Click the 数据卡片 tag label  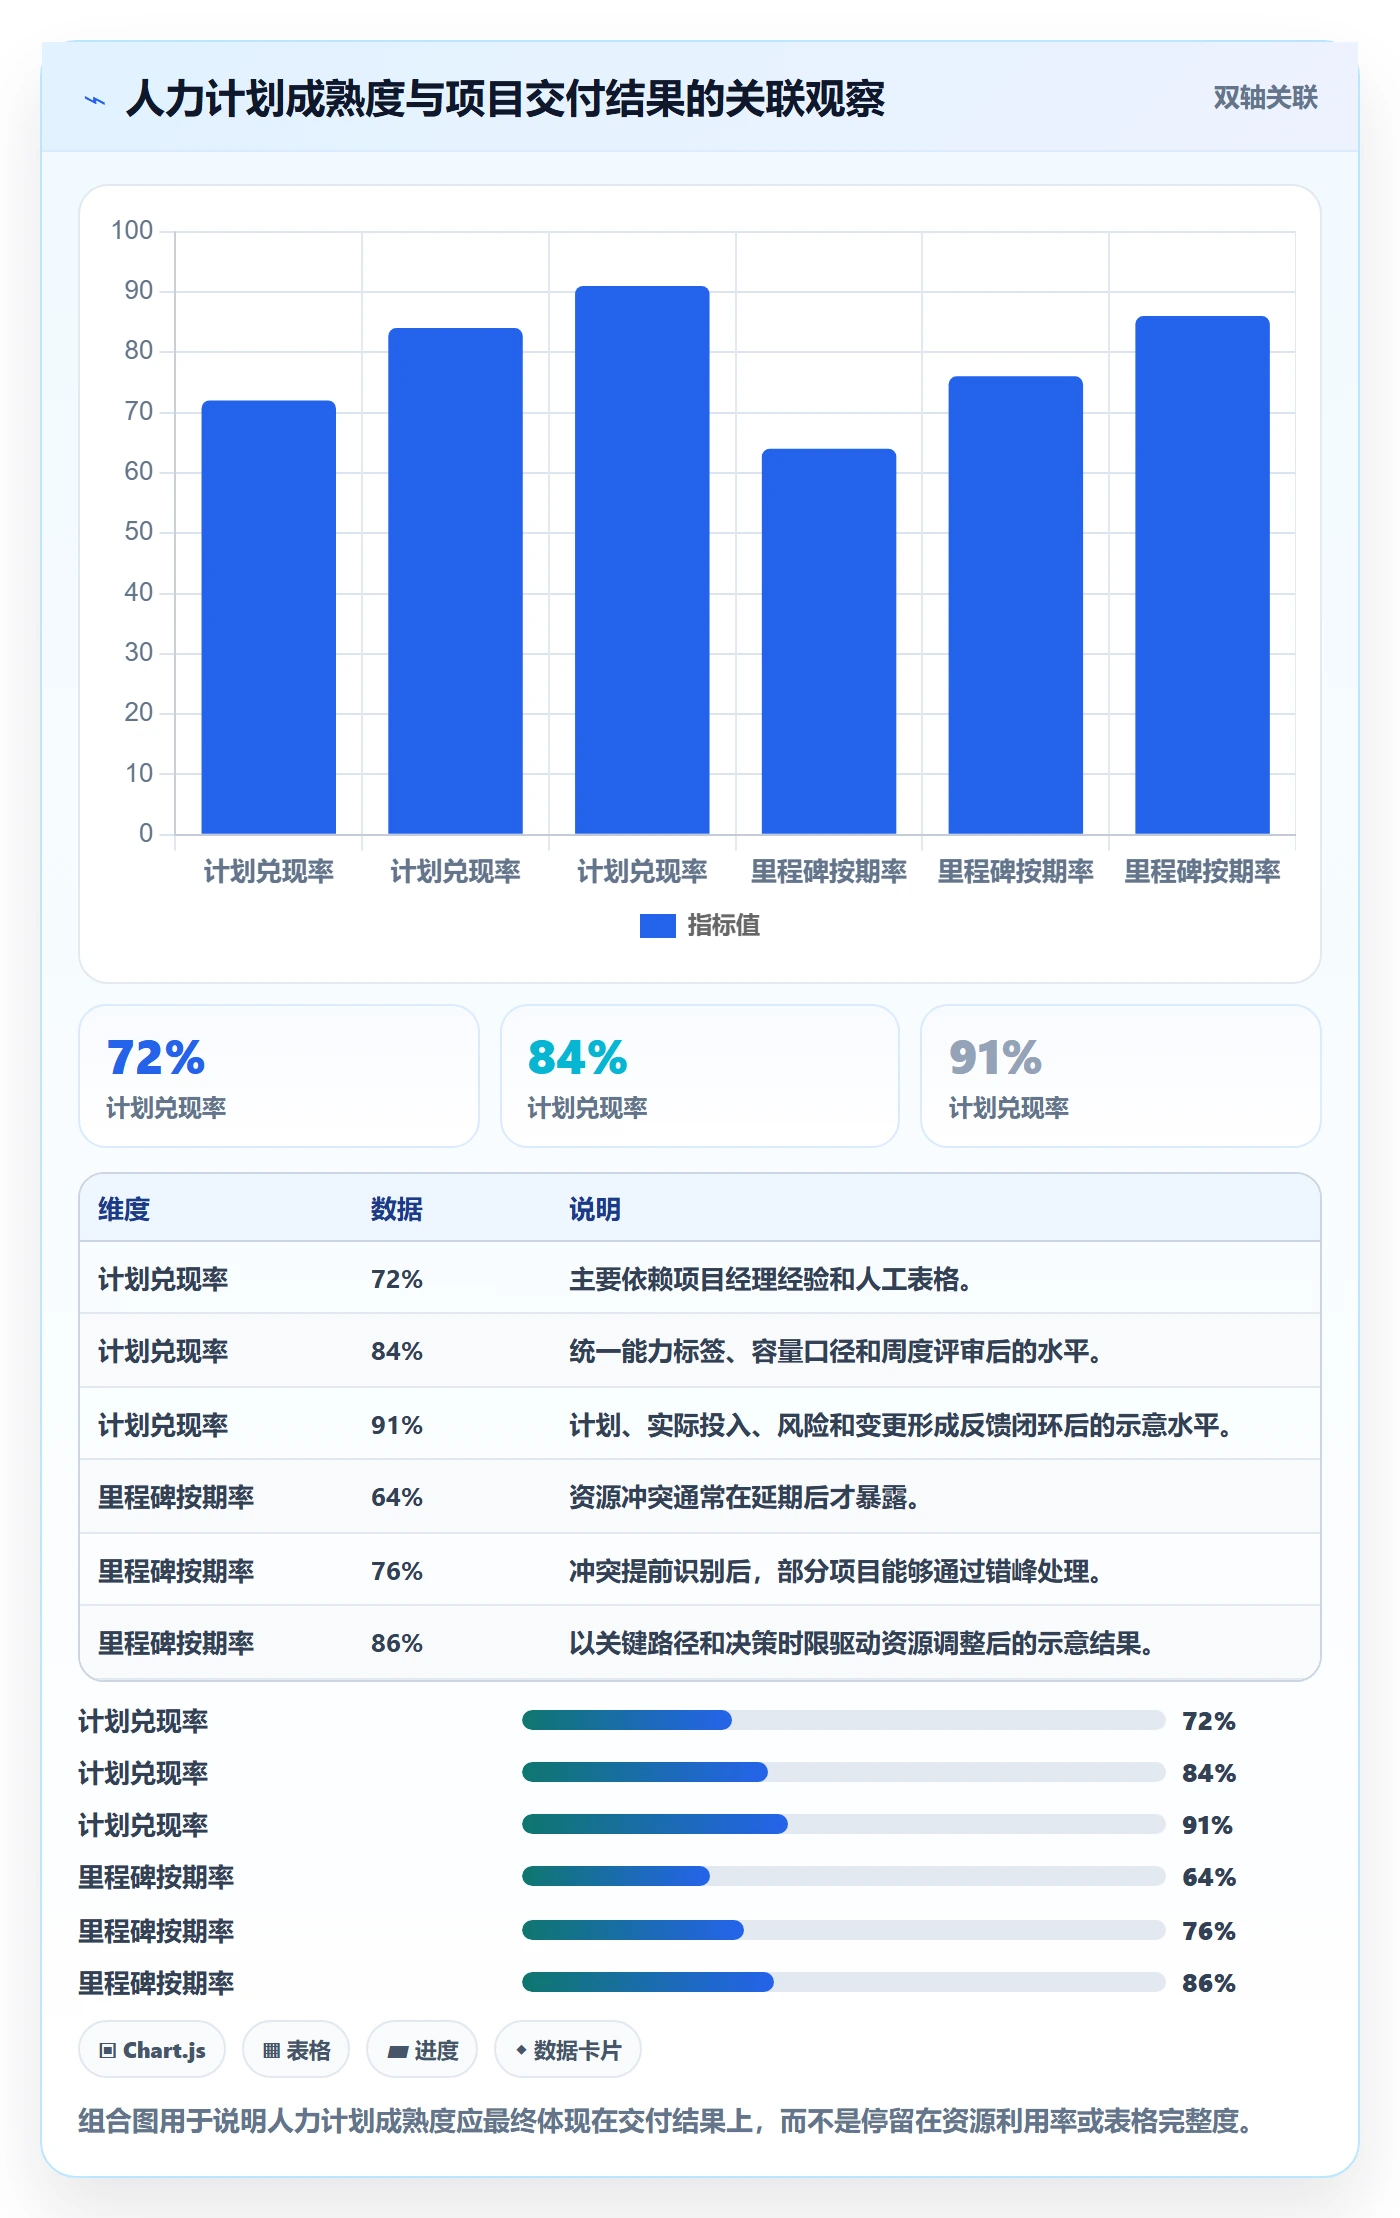[577, 2051]
